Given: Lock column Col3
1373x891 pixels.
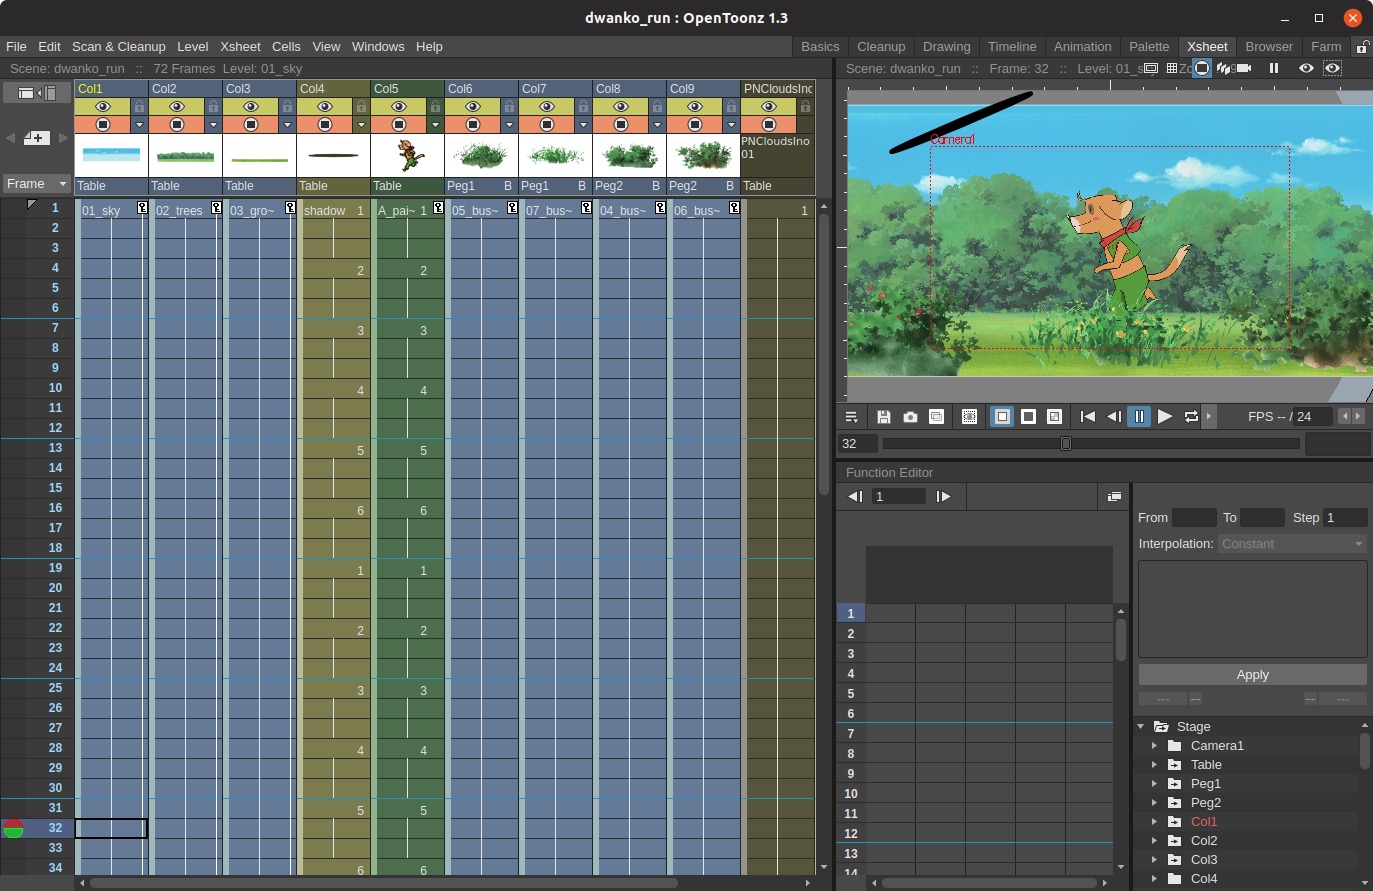Looking at the screenshot, I should (287, 107).
